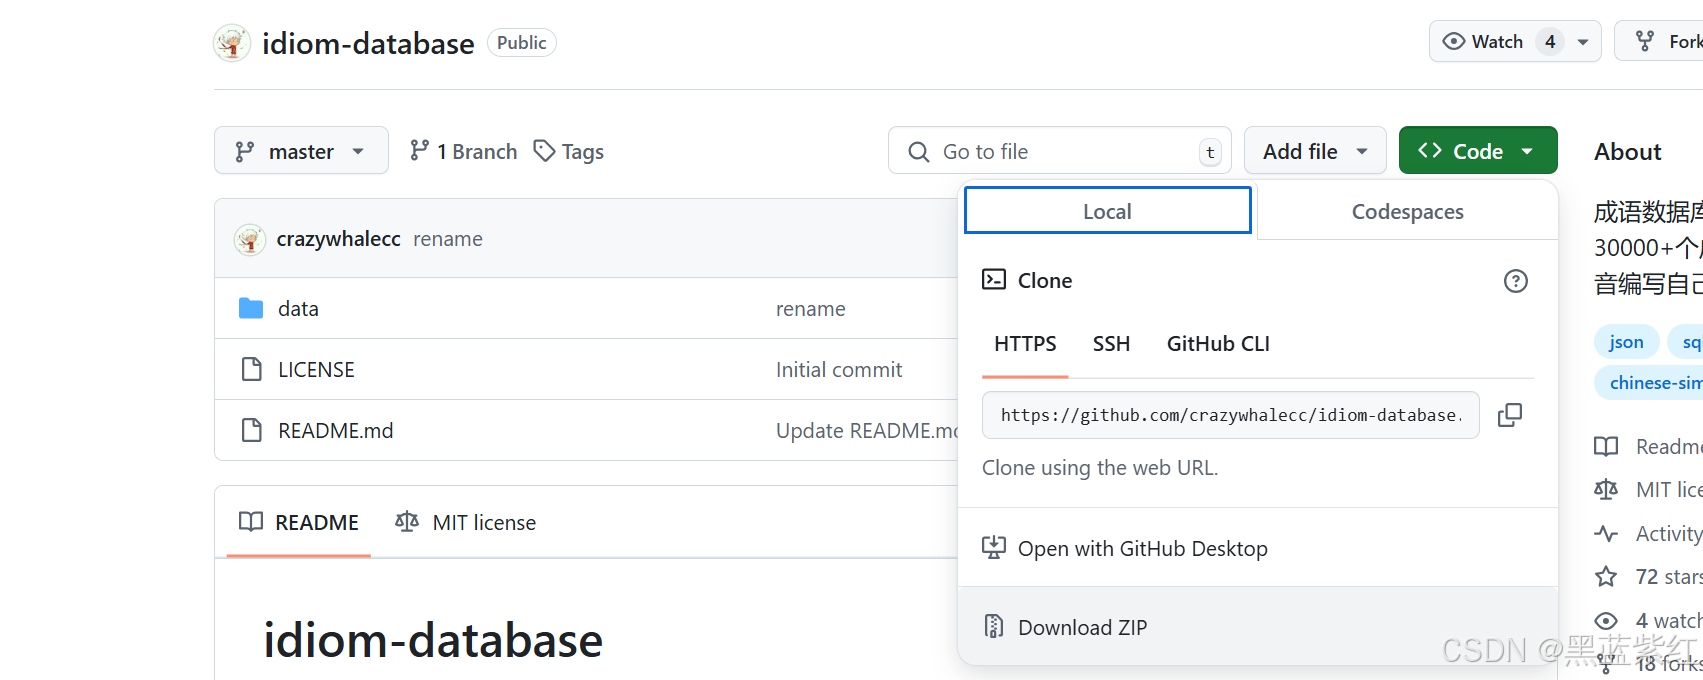Open Initial commit message link
This screenshot has width=1703, height=680.
tap(839, 369)
